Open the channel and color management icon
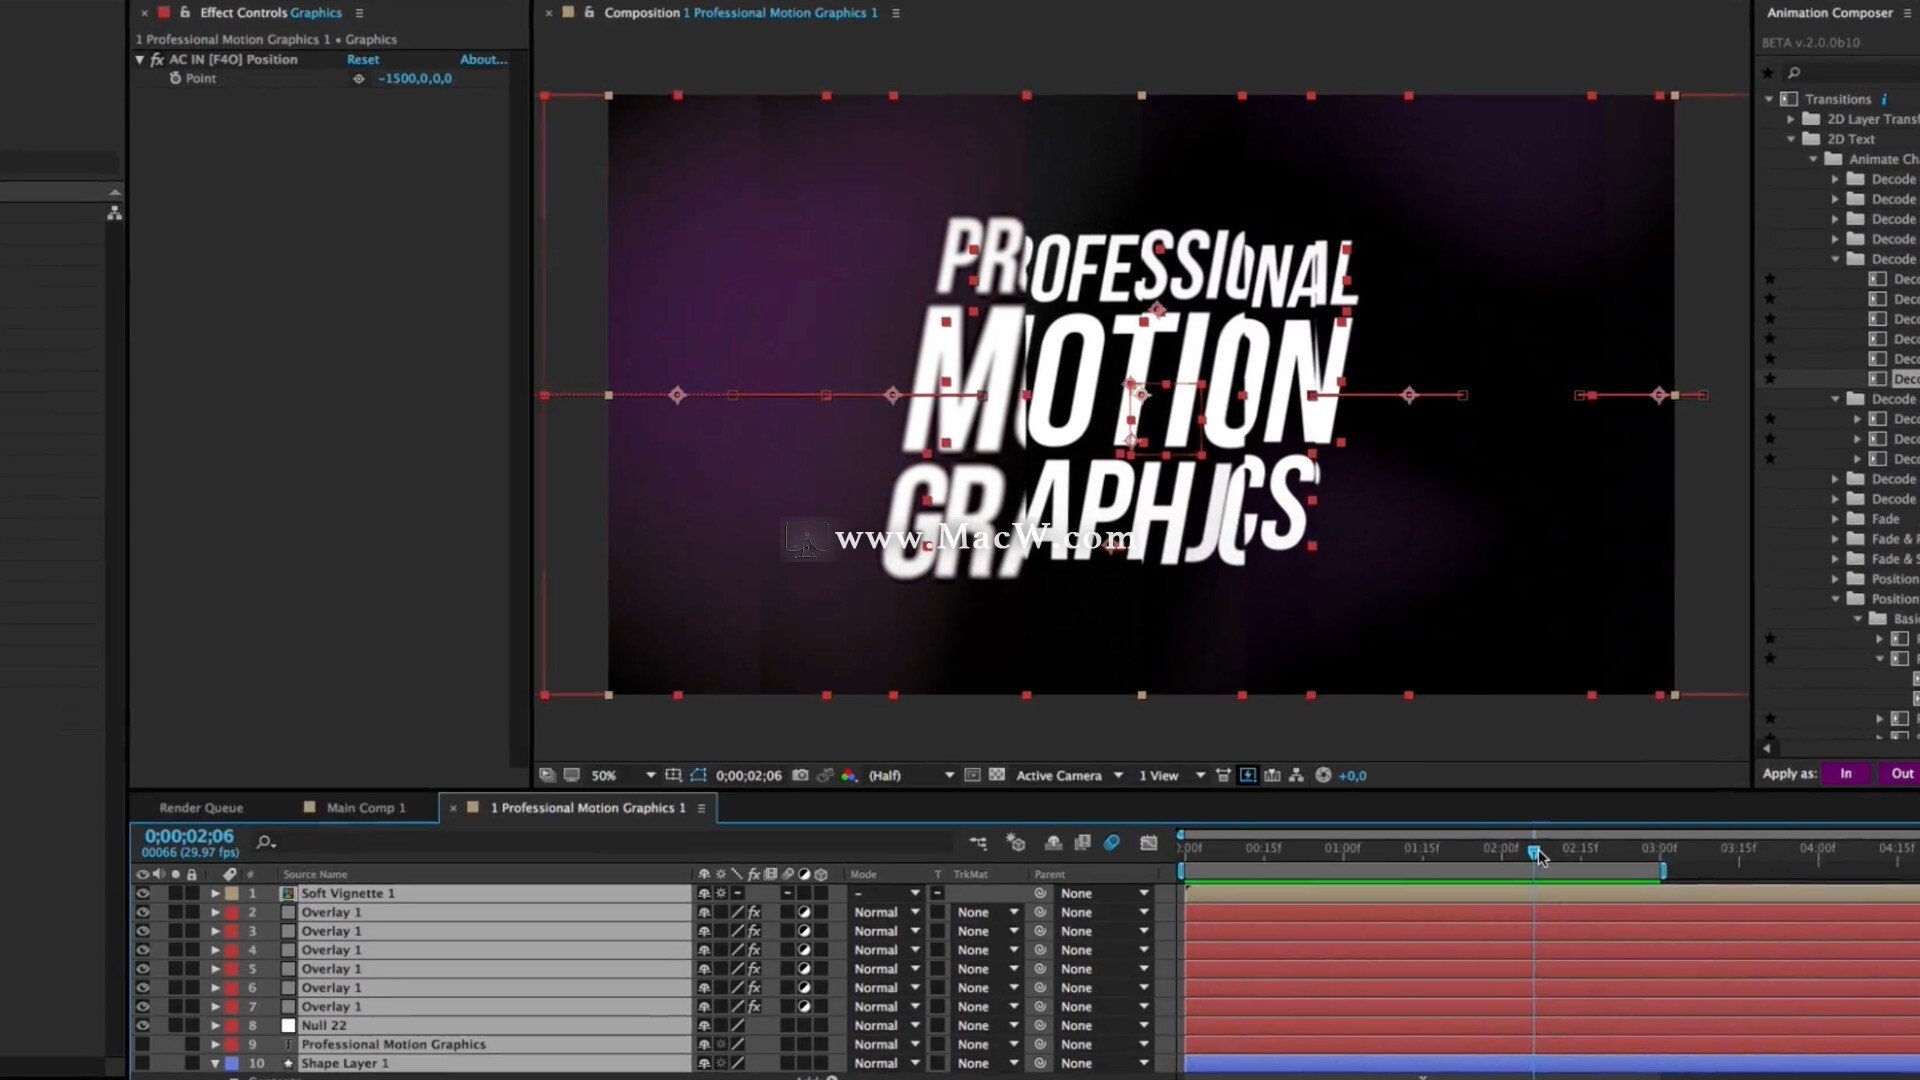This screenshot has width=1920, height=1080. (x=849, y=775)
